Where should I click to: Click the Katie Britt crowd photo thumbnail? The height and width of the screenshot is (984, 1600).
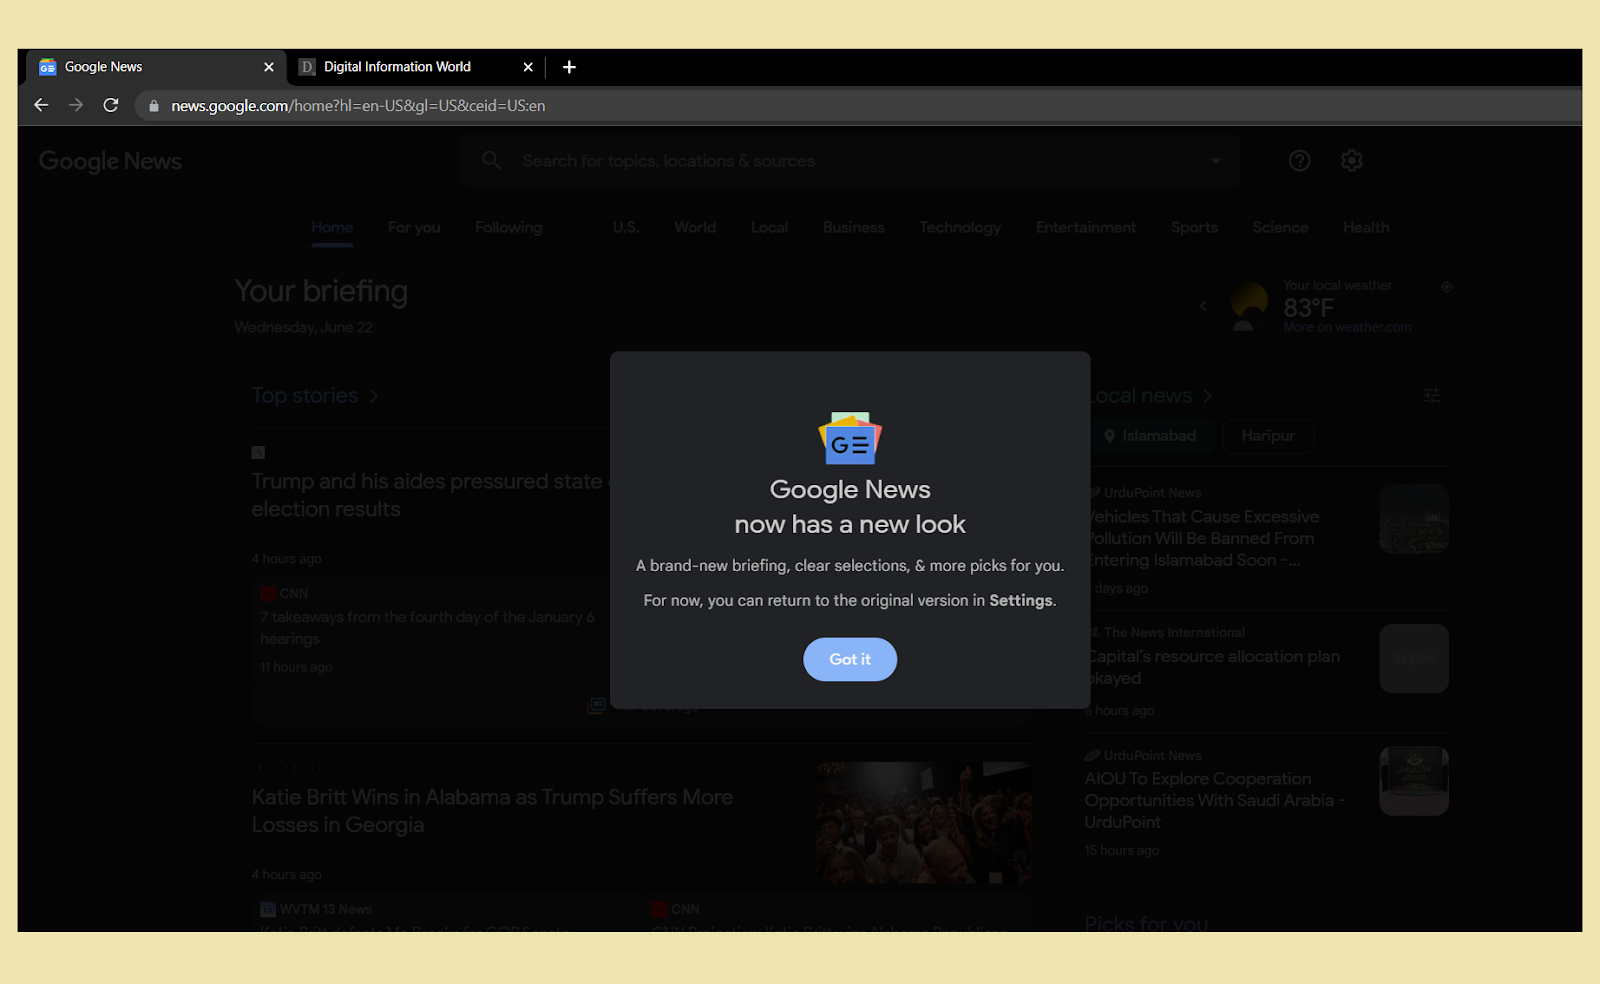click(x=923, y=822)
